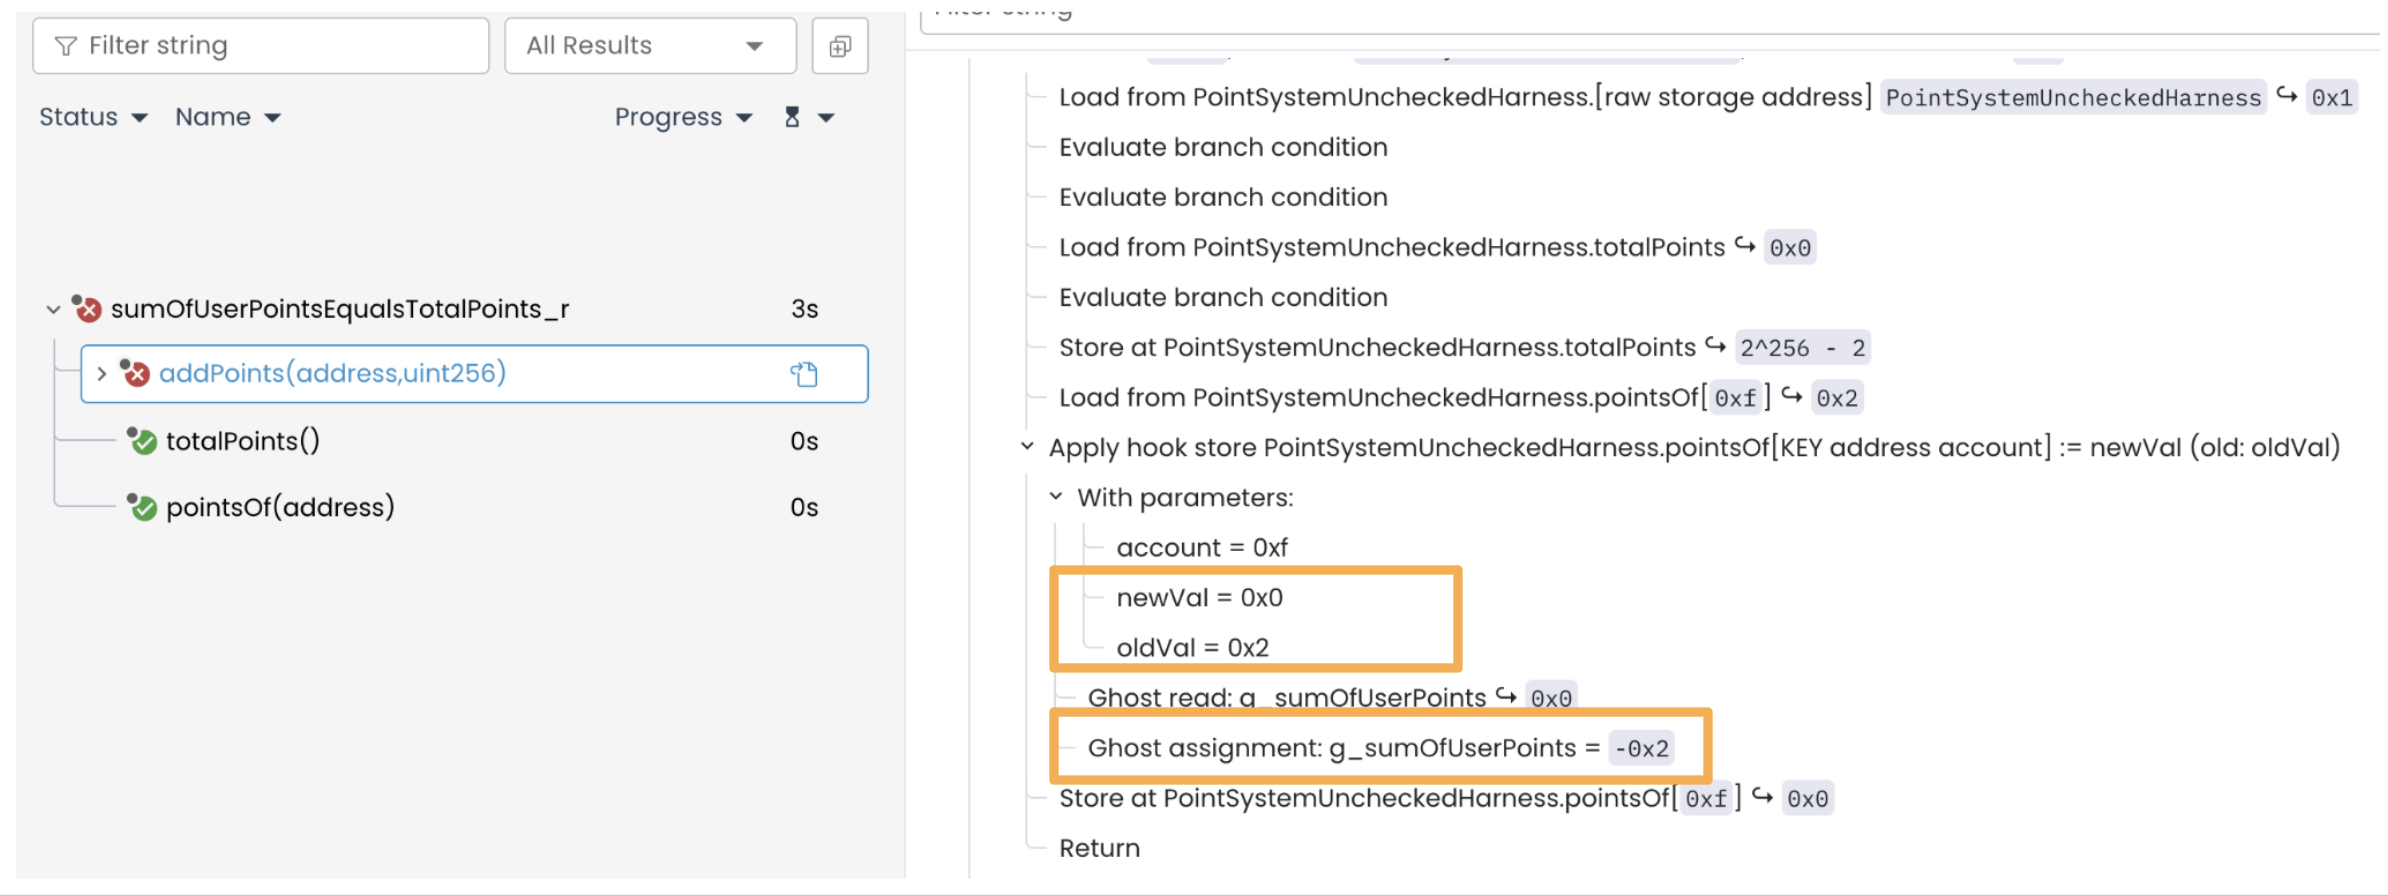Expand the addPoints(address,uint256) entry
The height and width of the screenshot is (896, 2388).
click(101, 374)
